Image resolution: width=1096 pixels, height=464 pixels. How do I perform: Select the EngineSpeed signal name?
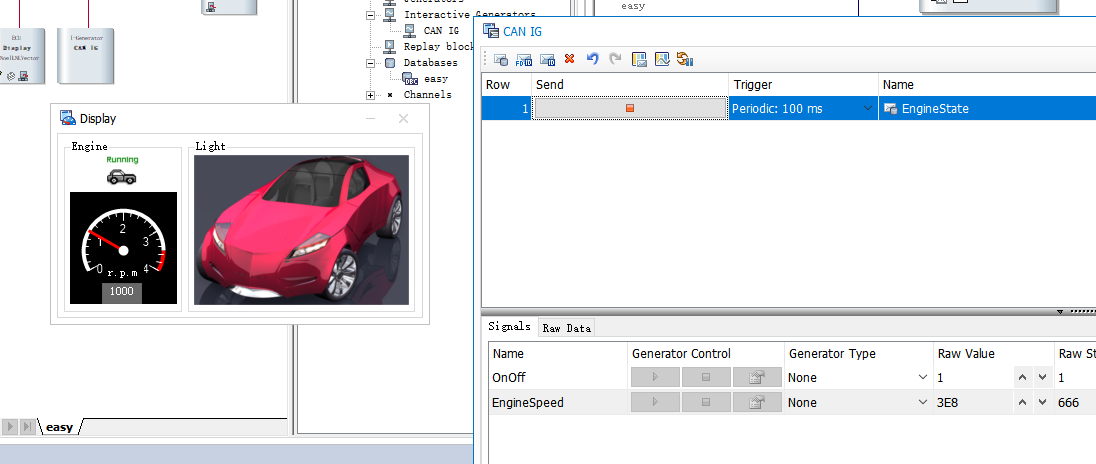click(528, 403)
